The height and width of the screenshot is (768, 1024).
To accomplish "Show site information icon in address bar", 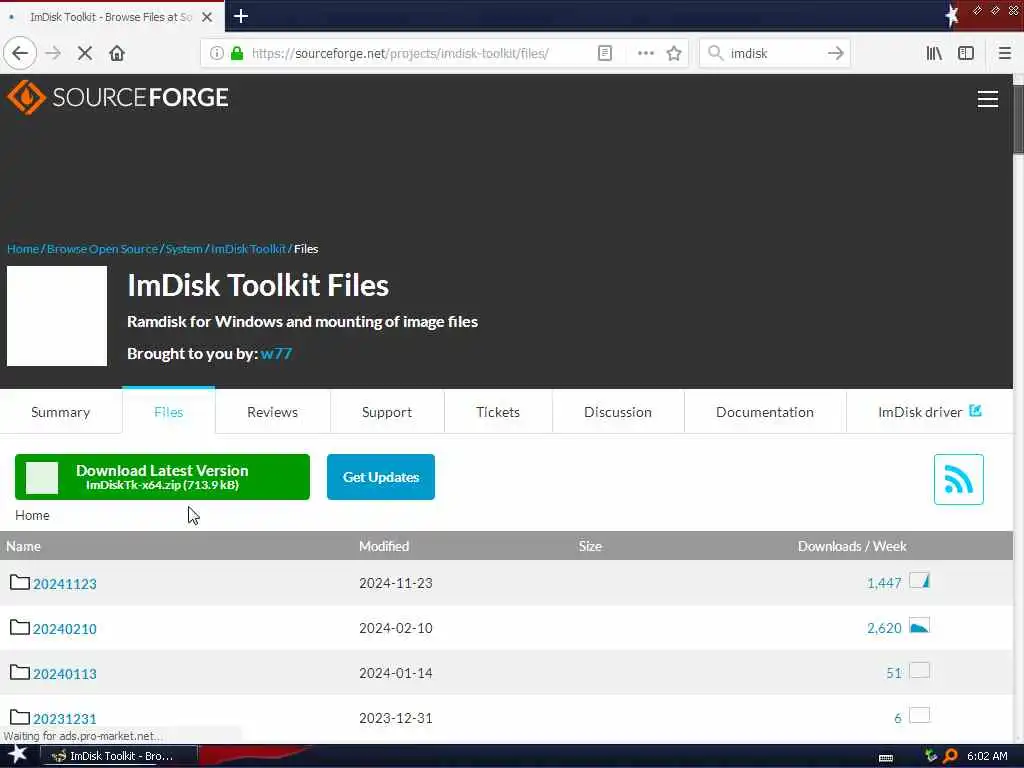I will [x=217, y=54].
